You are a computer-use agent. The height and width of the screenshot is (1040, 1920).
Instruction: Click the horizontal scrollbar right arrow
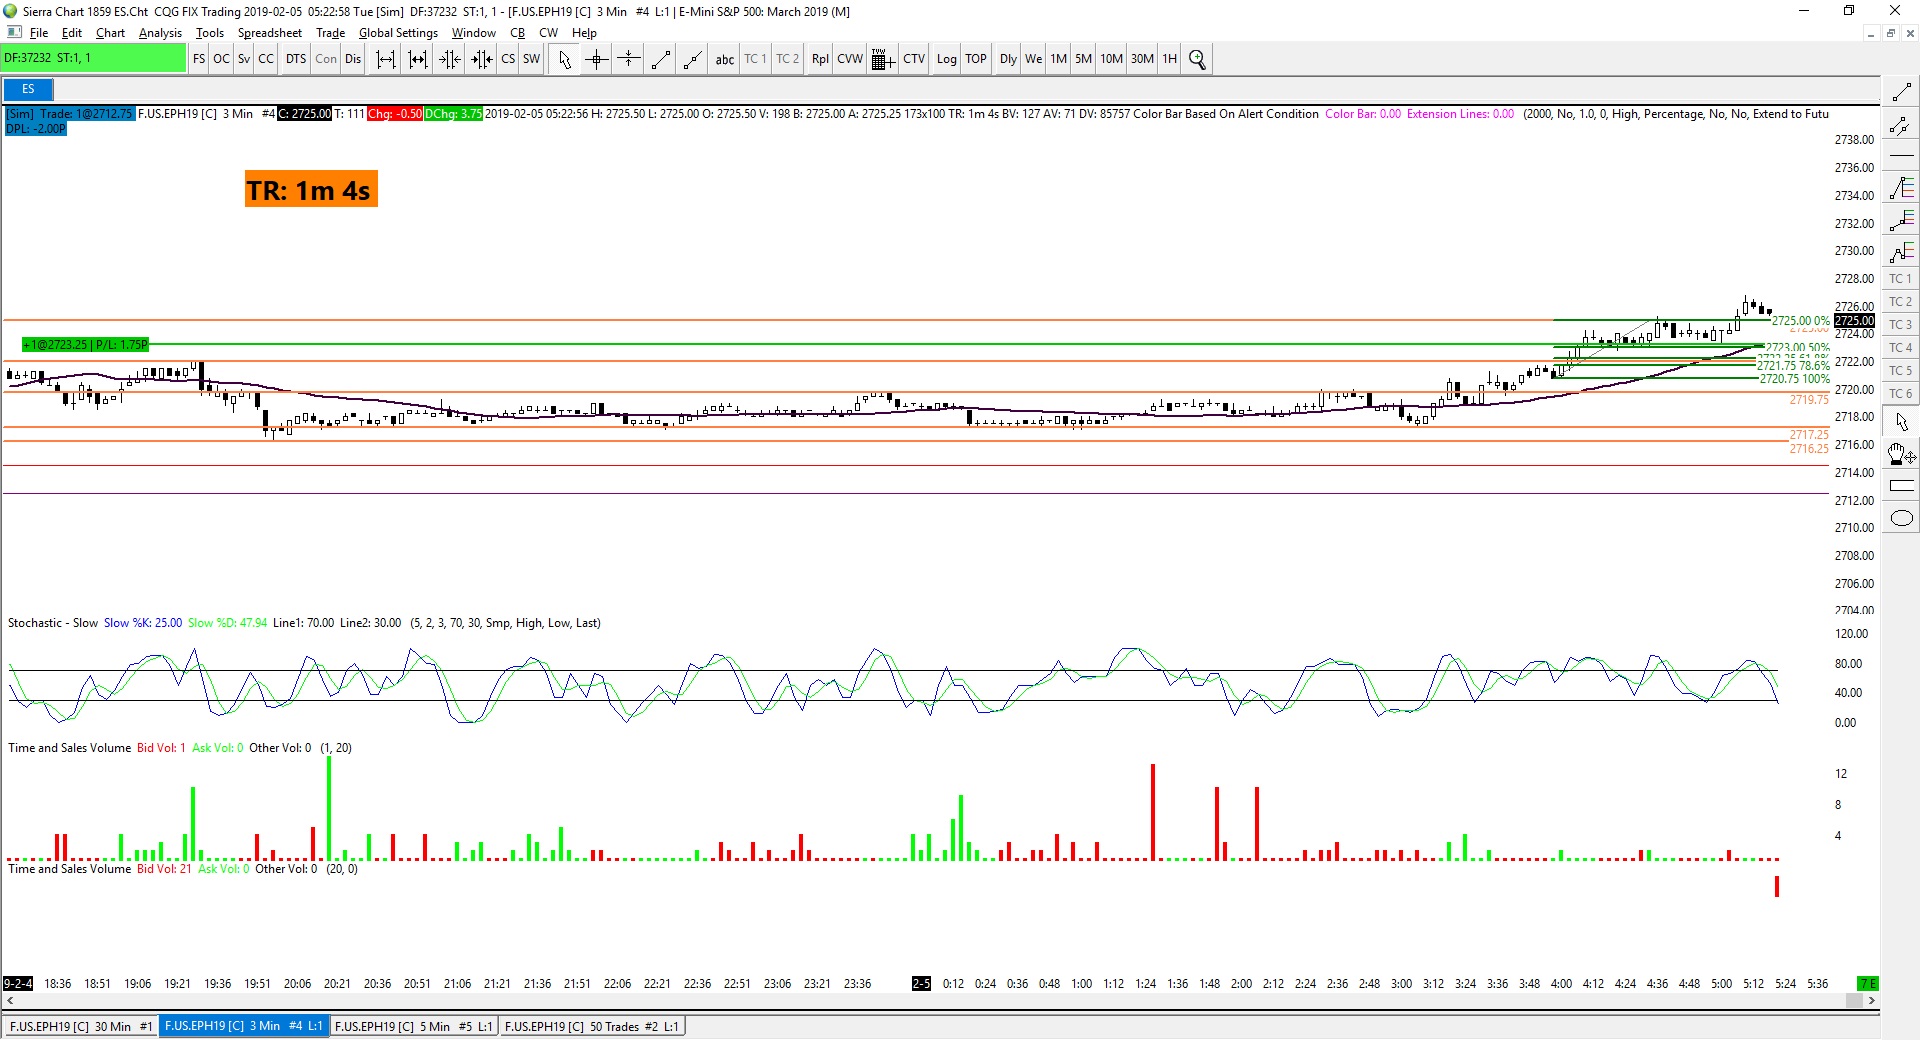pos(1871,1001)
